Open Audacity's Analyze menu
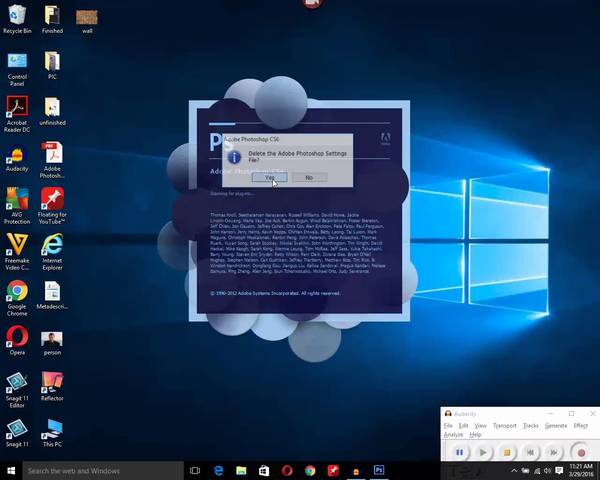Screen dimensions: 600x480 coord(453,434)
